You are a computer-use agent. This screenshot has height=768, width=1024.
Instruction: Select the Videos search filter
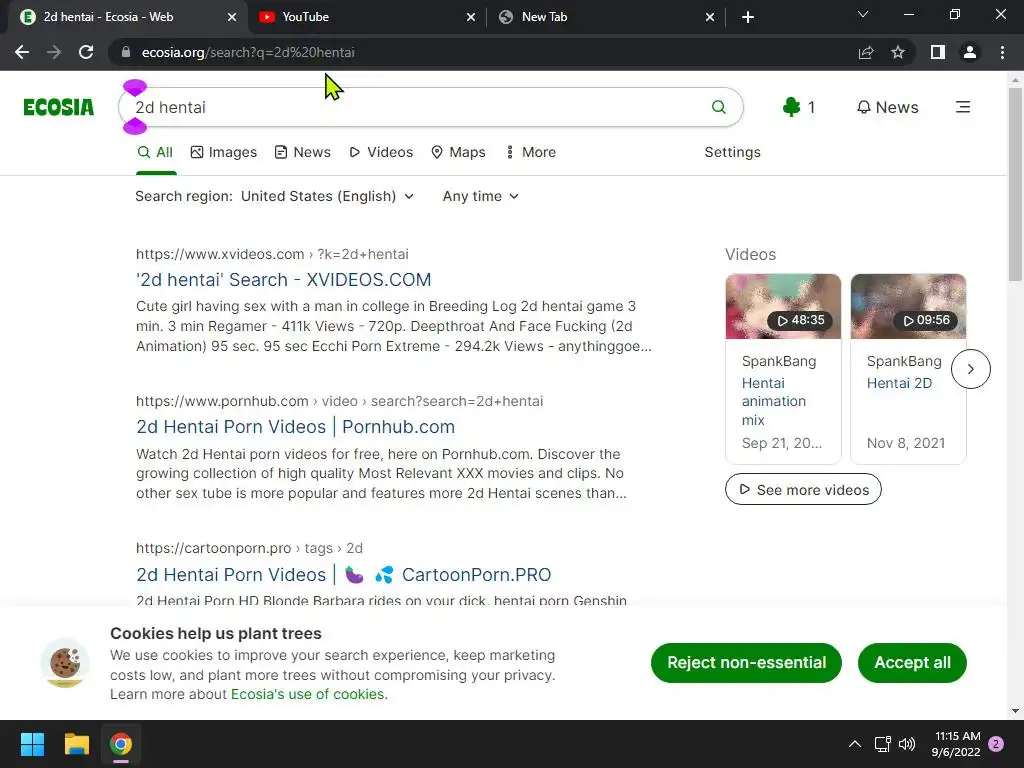[x=381, y=152]
